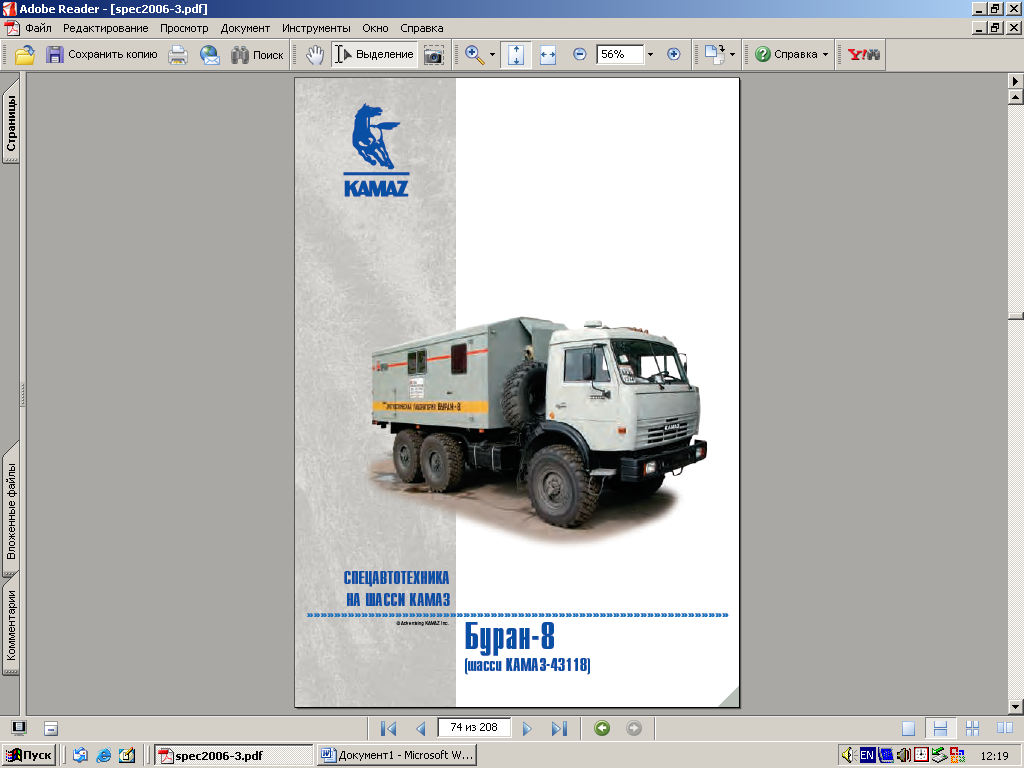Open the Справка menu in menu bar
The image size is (1024, 768).
pyautogui.click(x=422, y=28)
